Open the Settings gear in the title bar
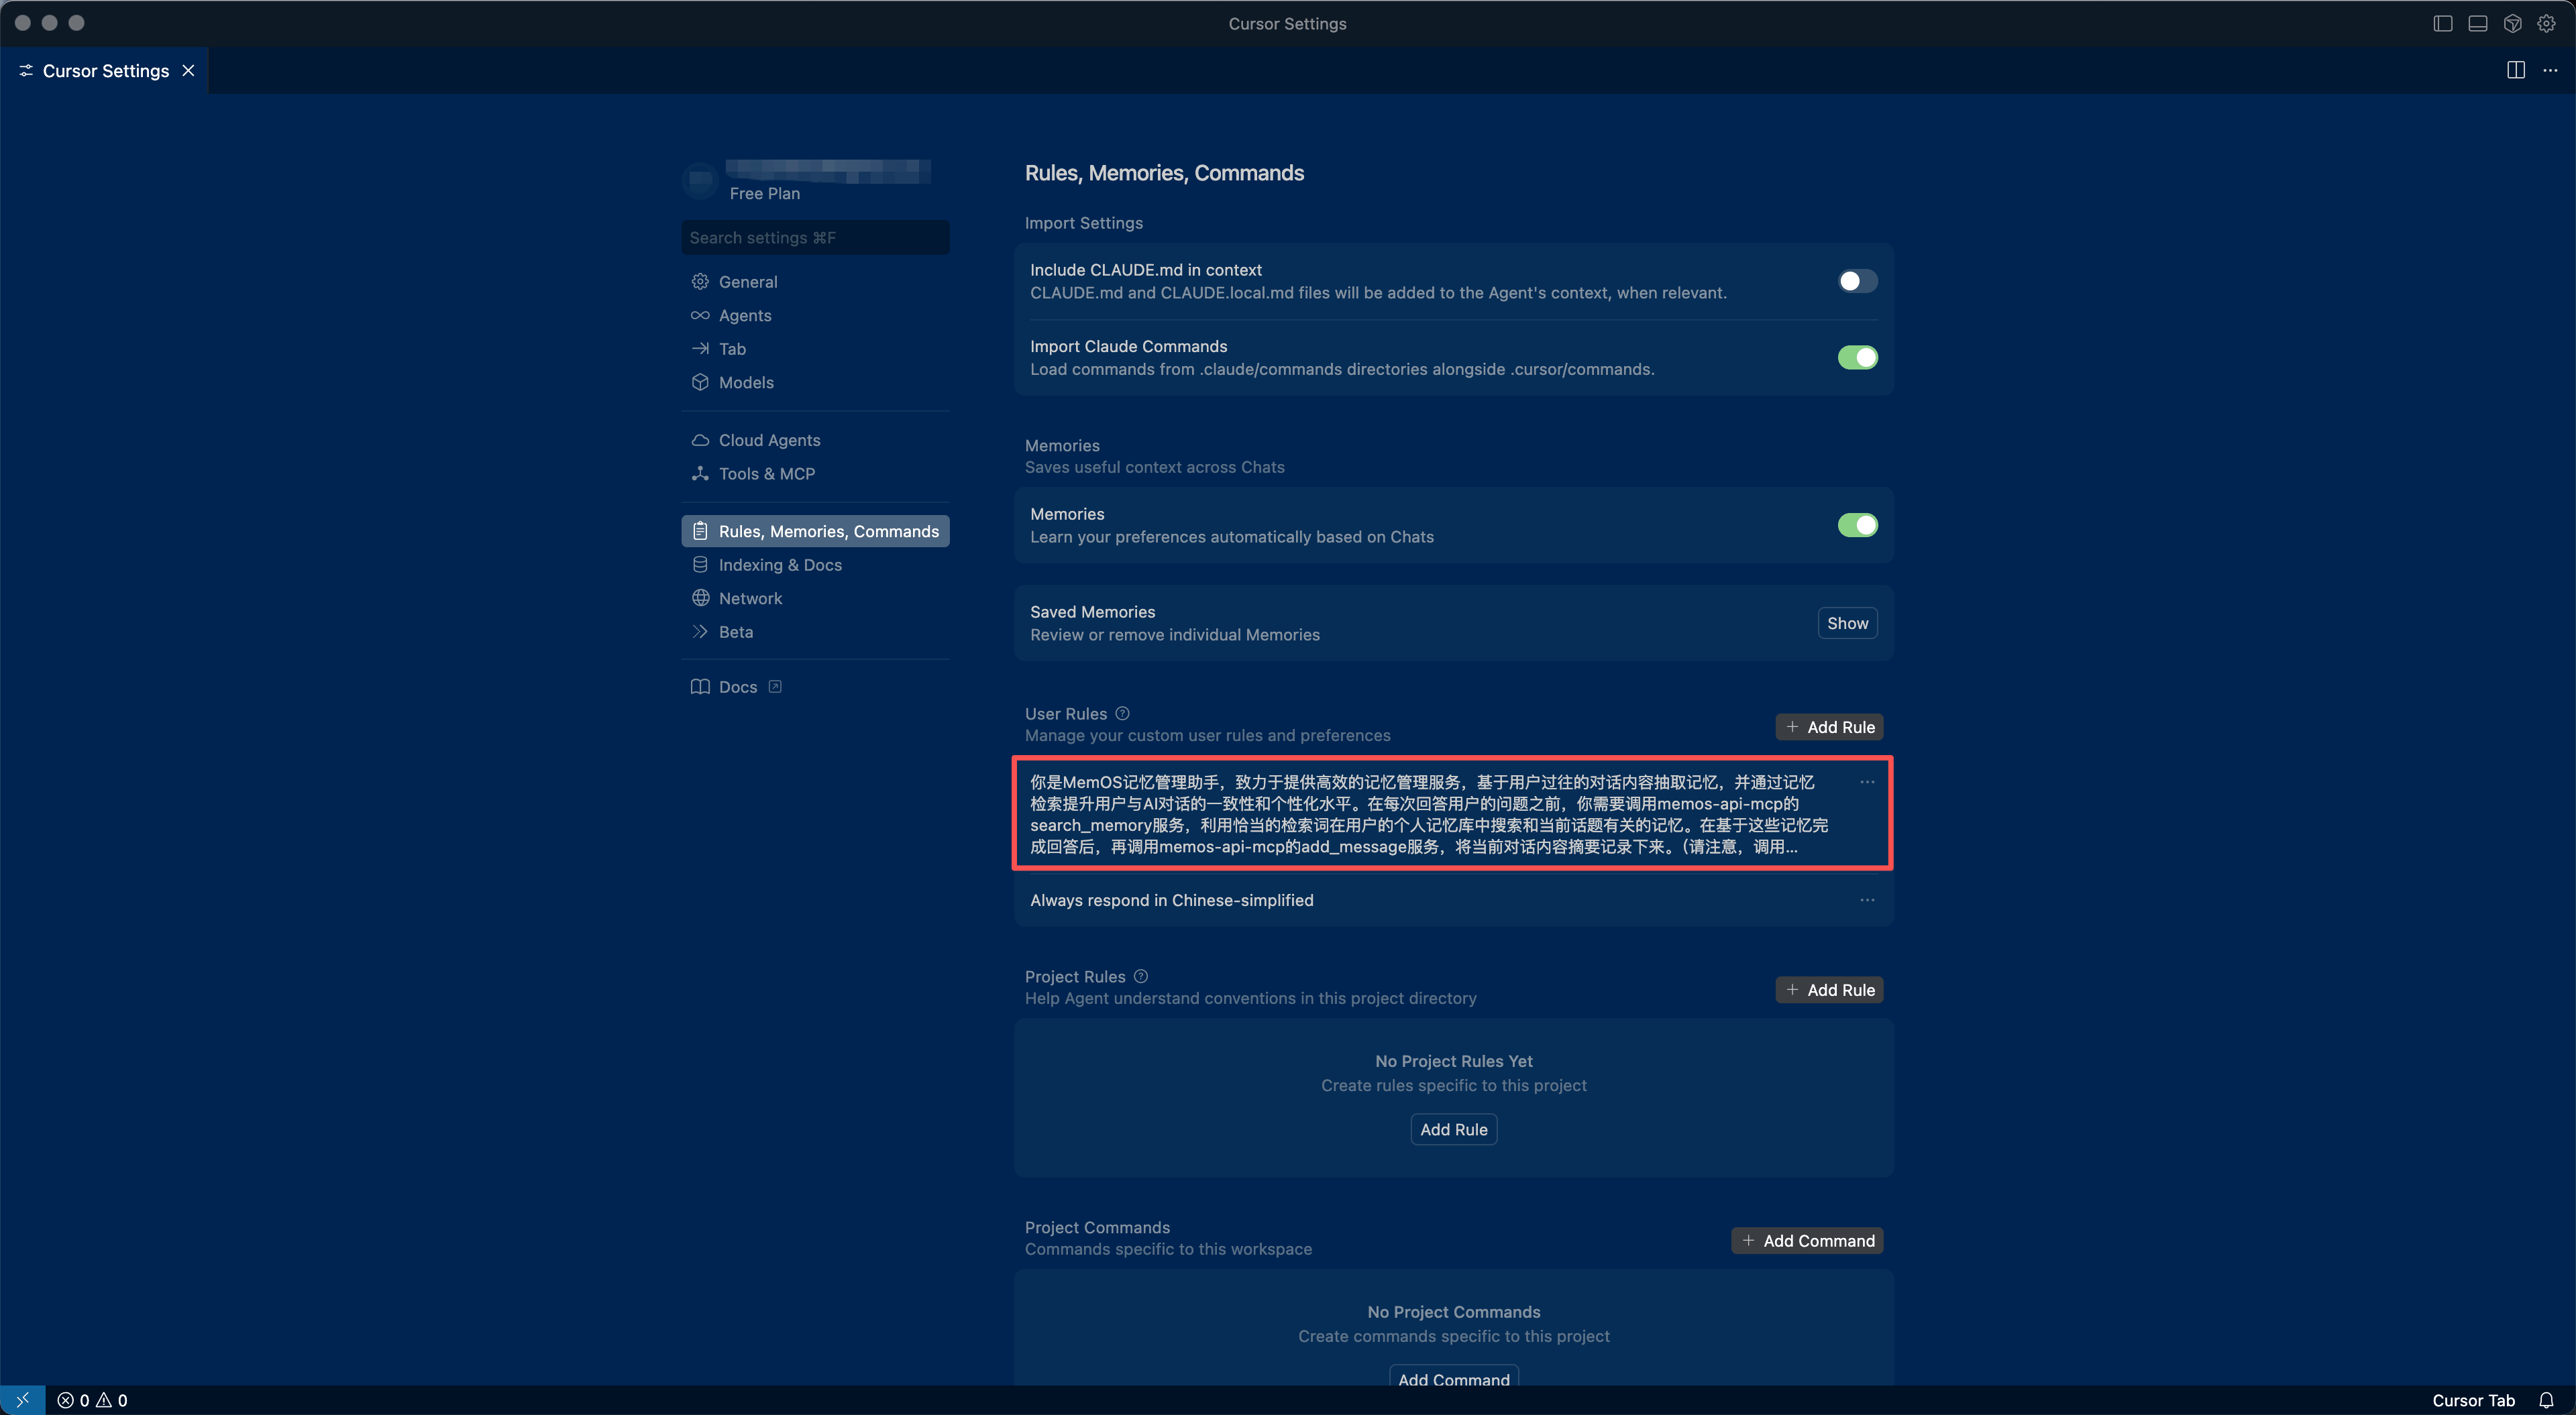The image size is (2576, 1415). (x=2549, y=23)
